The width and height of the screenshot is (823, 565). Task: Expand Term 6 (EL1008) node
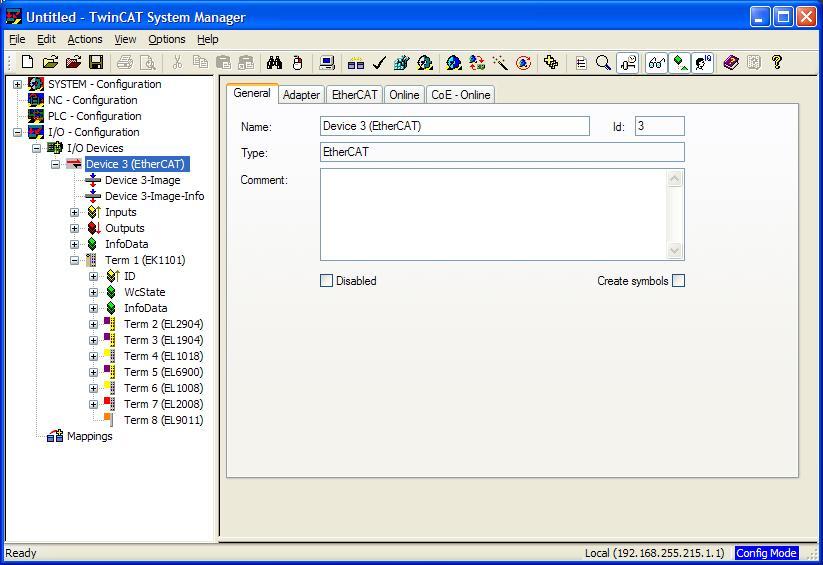click(x=93, y=389)
